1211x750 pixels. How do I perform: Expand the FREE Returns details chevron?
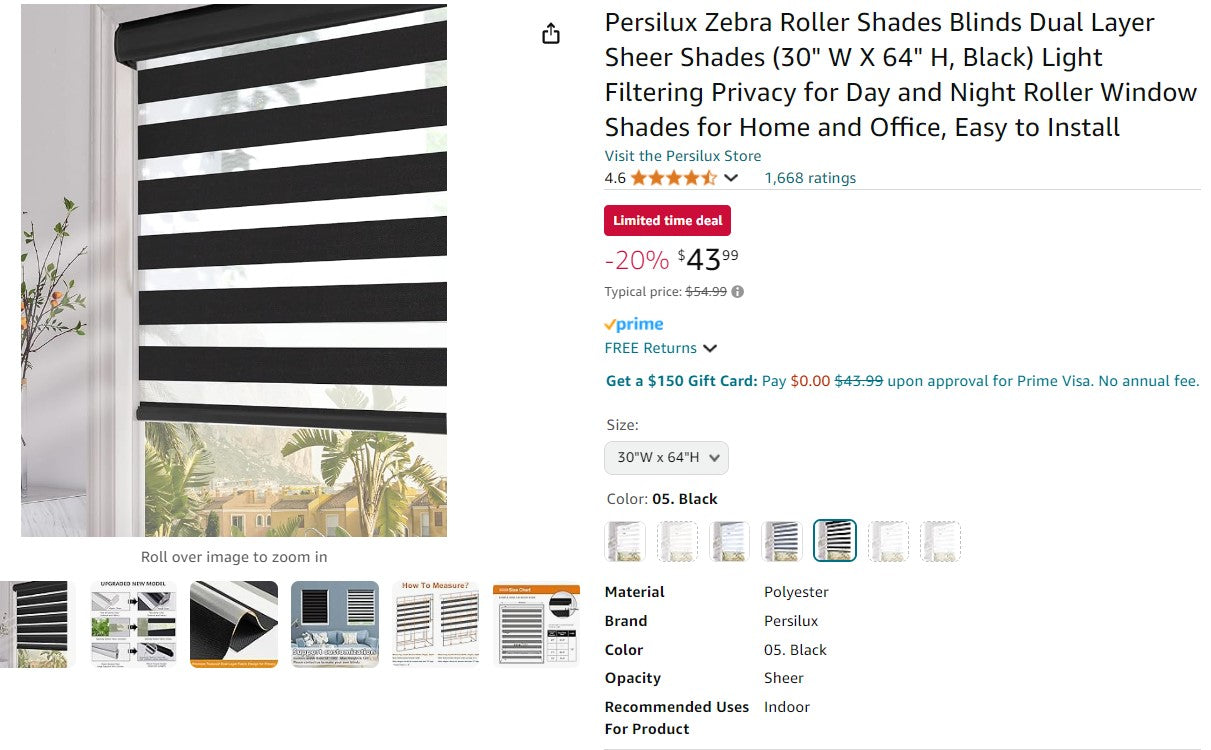pos(710,348)
